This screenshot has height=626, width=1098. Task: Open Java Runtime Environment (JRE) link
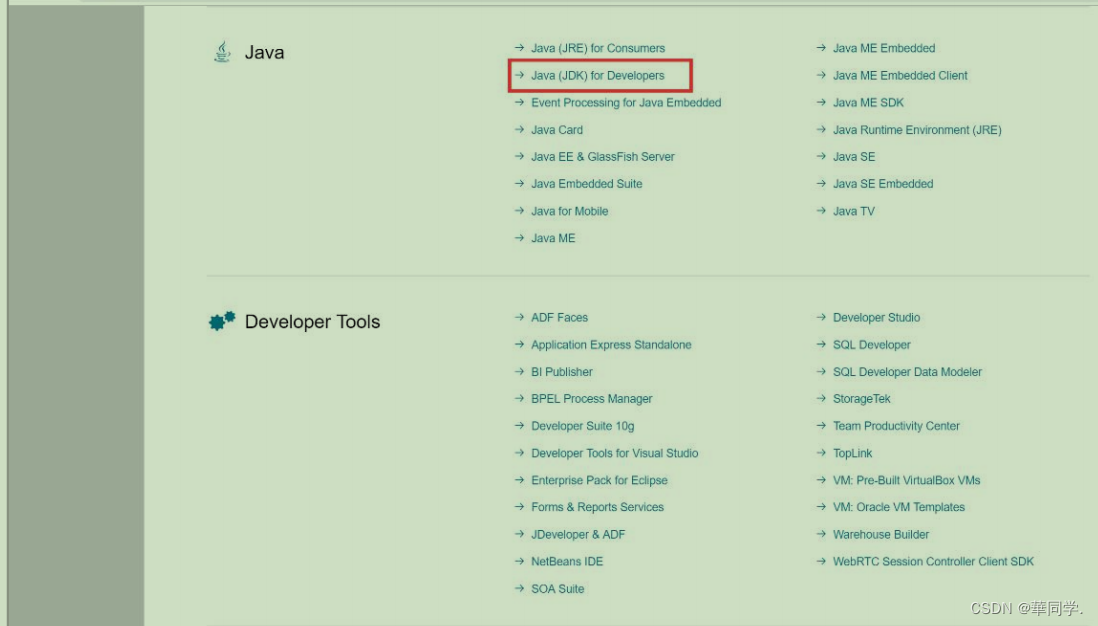(x=917, y=130)
